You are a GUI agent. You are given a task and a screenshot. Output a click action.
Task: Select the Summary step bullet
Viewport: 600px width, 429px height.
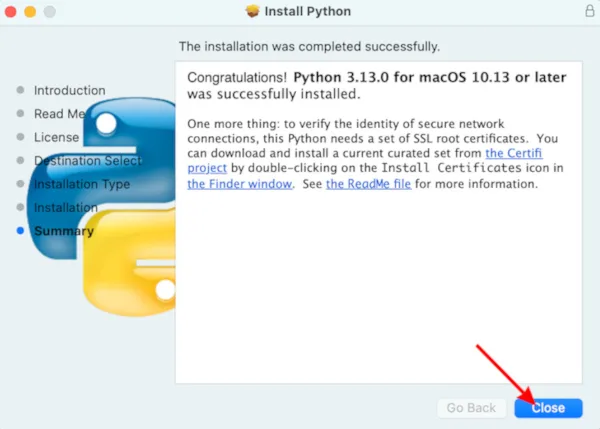tap(20, 230)
